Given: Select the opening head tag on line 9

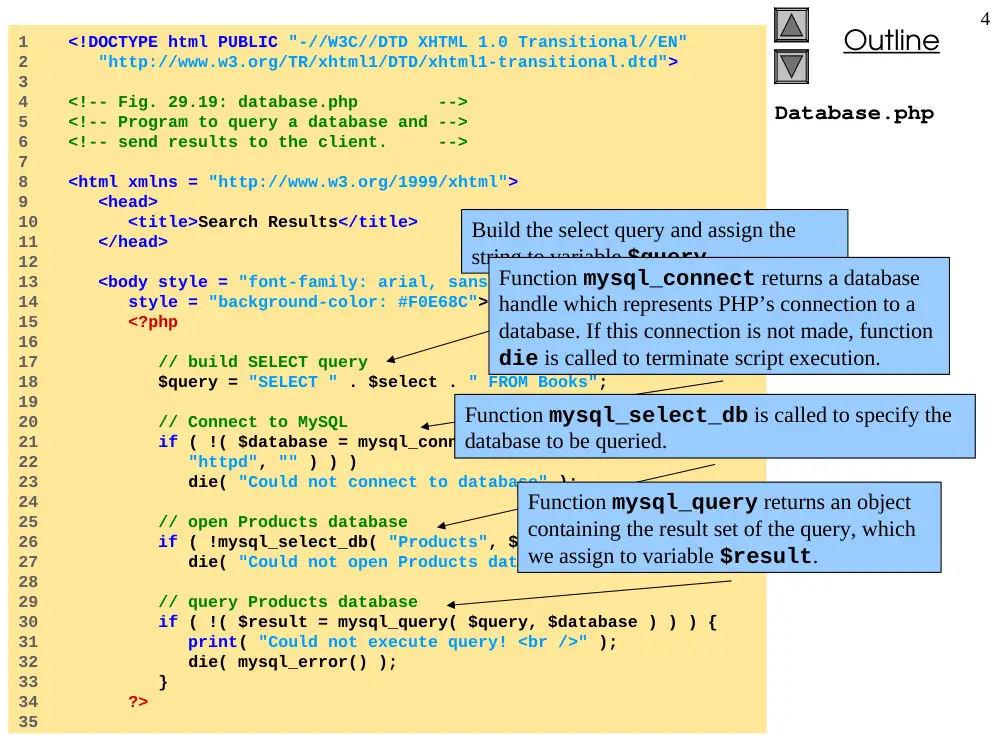Looking at the screenshot, I should (x=128, y=202).
